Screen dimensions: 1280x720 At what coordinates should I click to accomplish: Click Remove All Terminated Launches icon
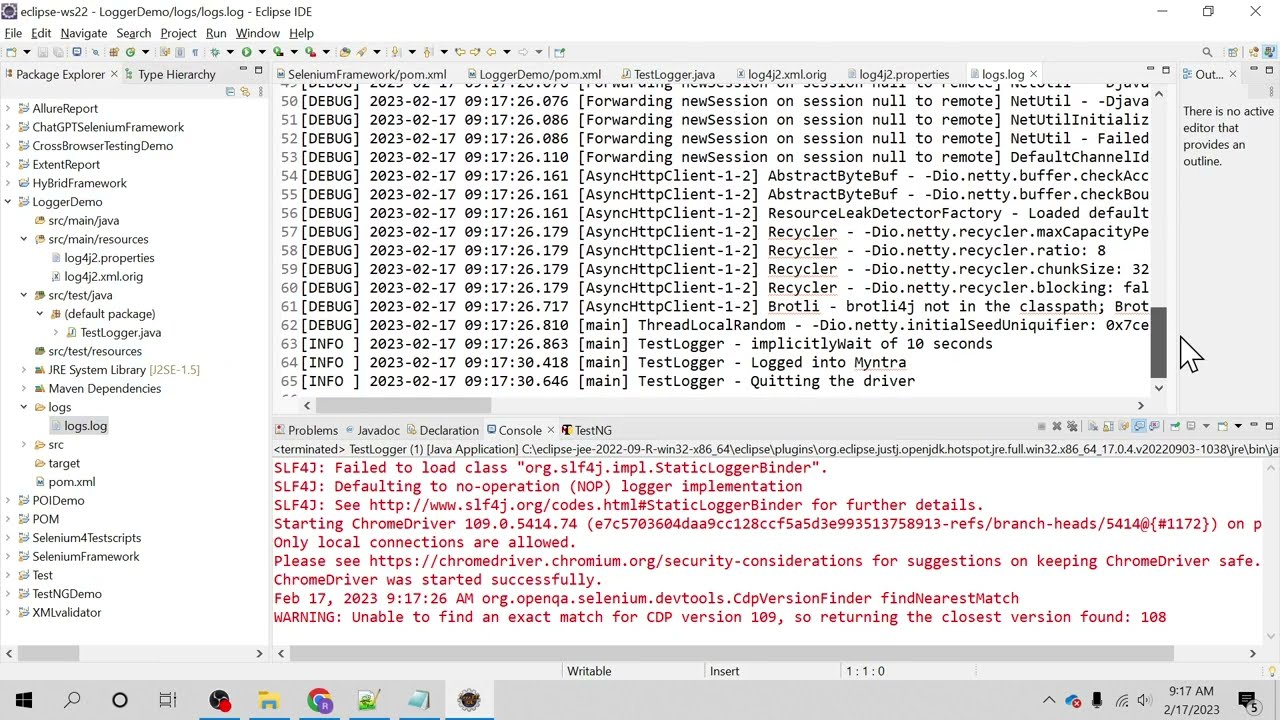pos(1072,428)
